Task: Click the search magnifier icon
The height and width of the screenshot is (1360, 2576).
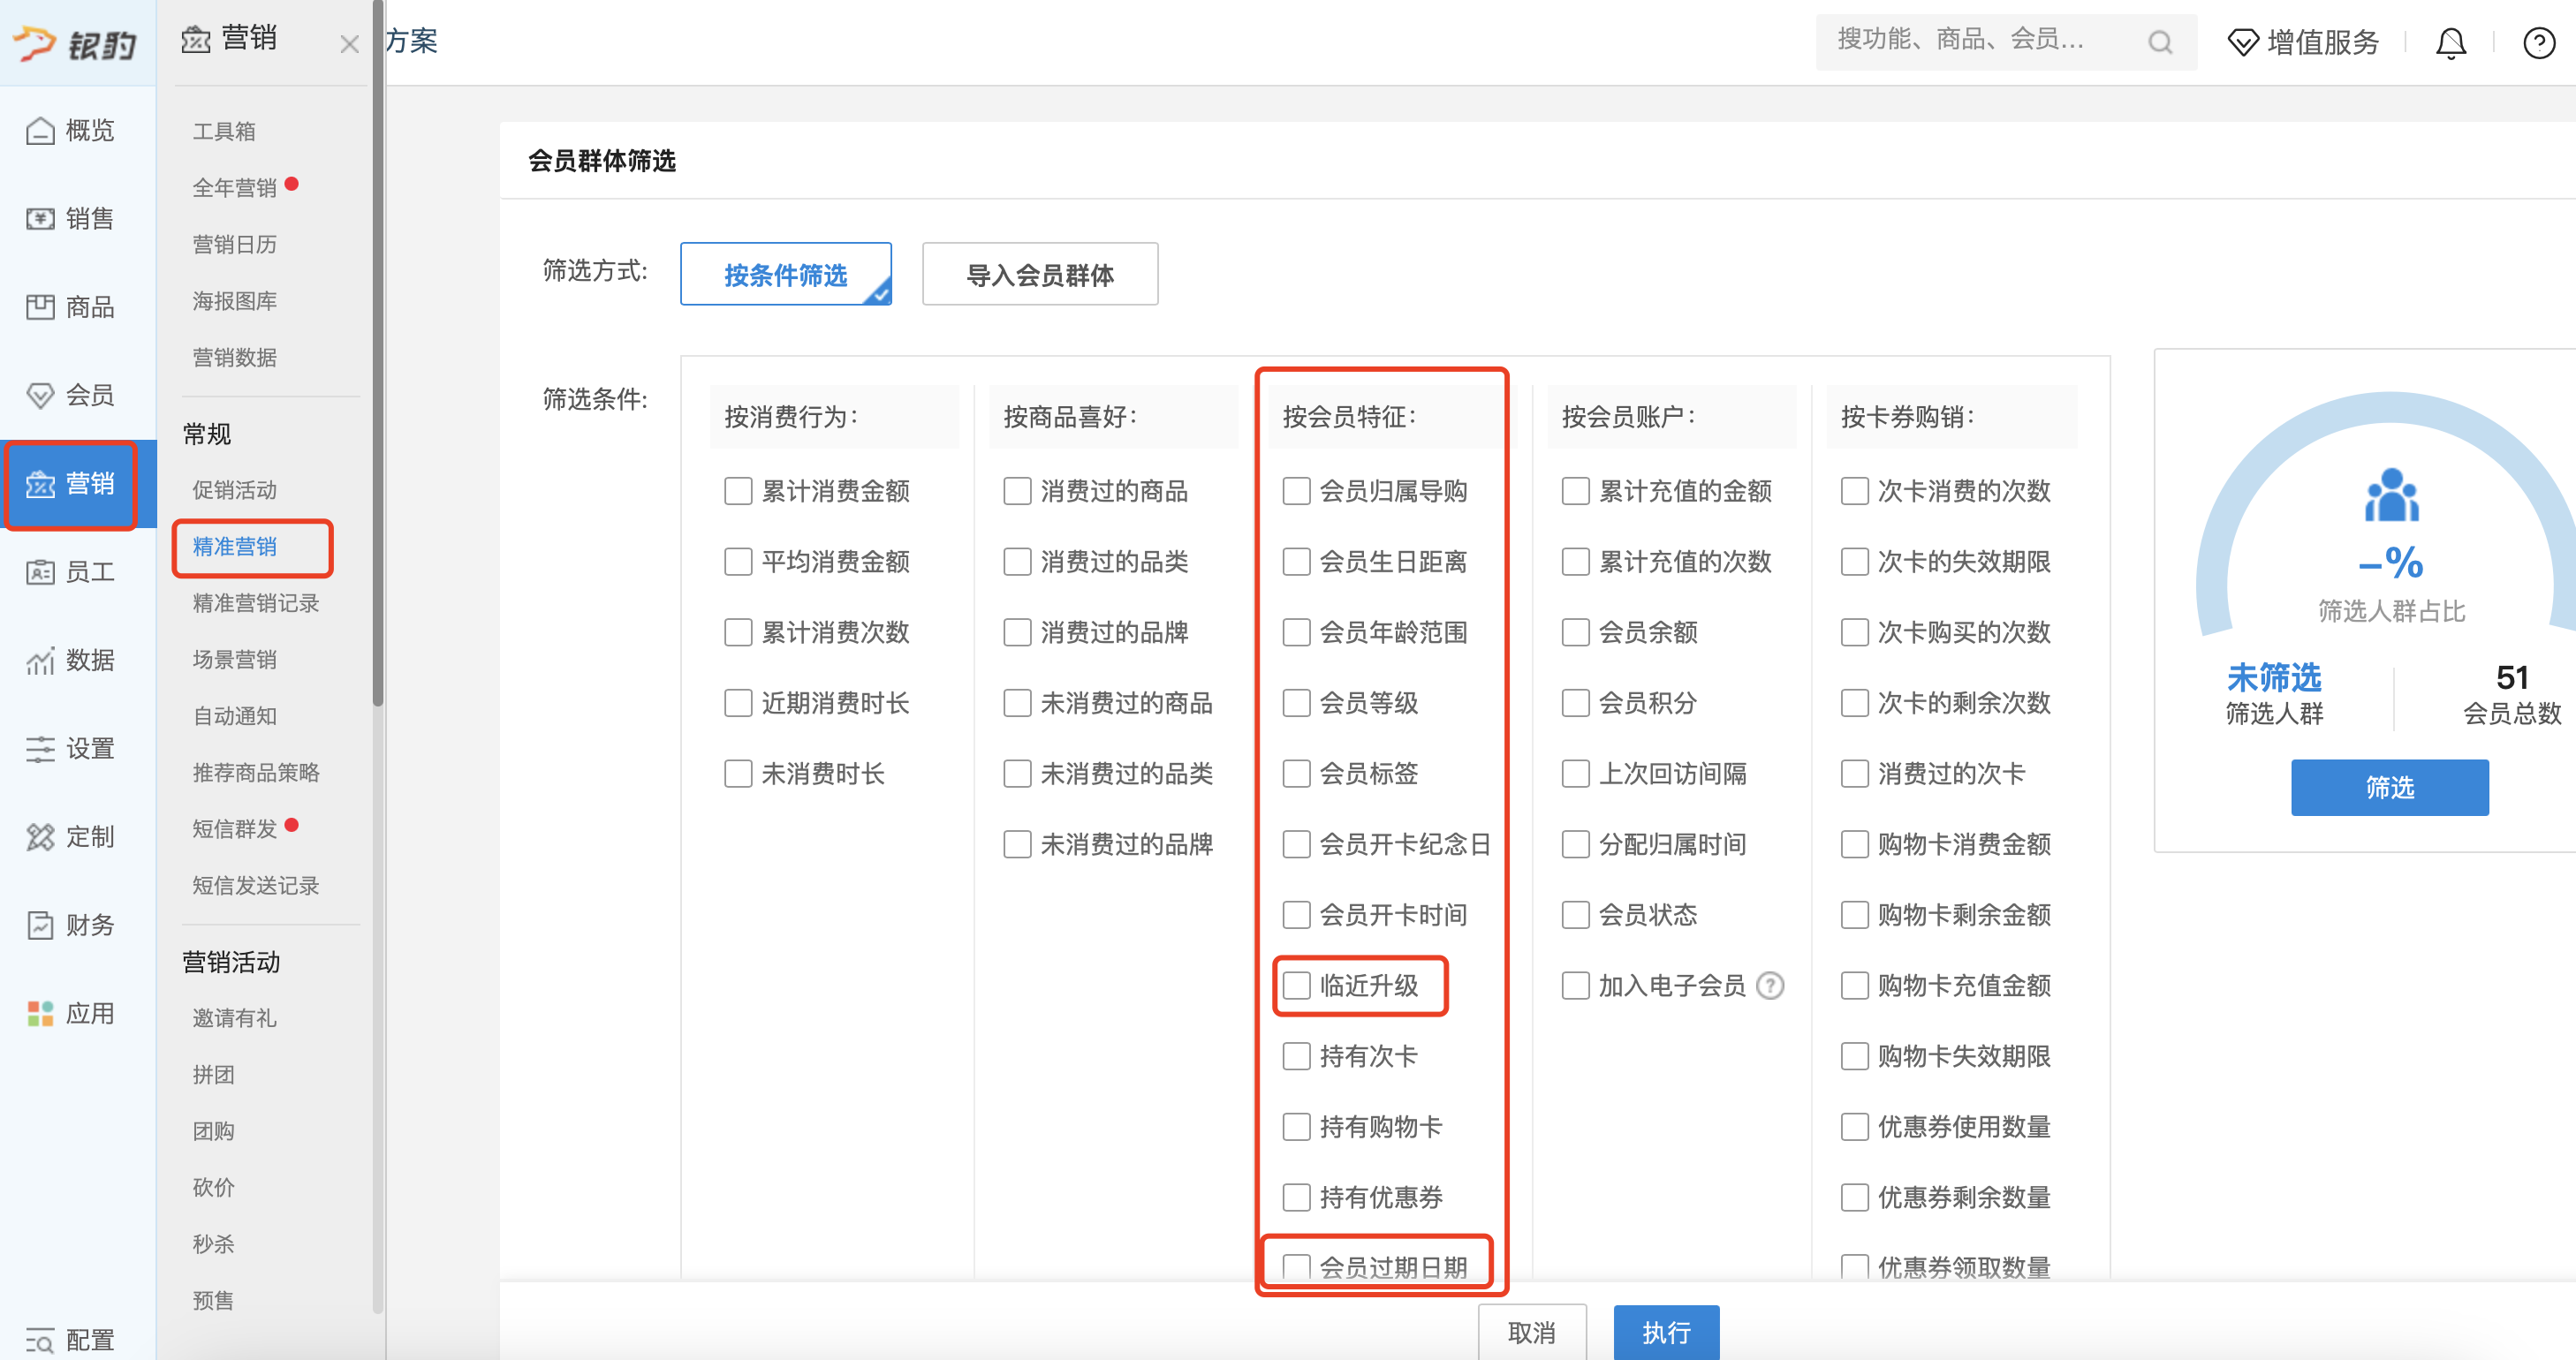Action: coord(2160,42)
